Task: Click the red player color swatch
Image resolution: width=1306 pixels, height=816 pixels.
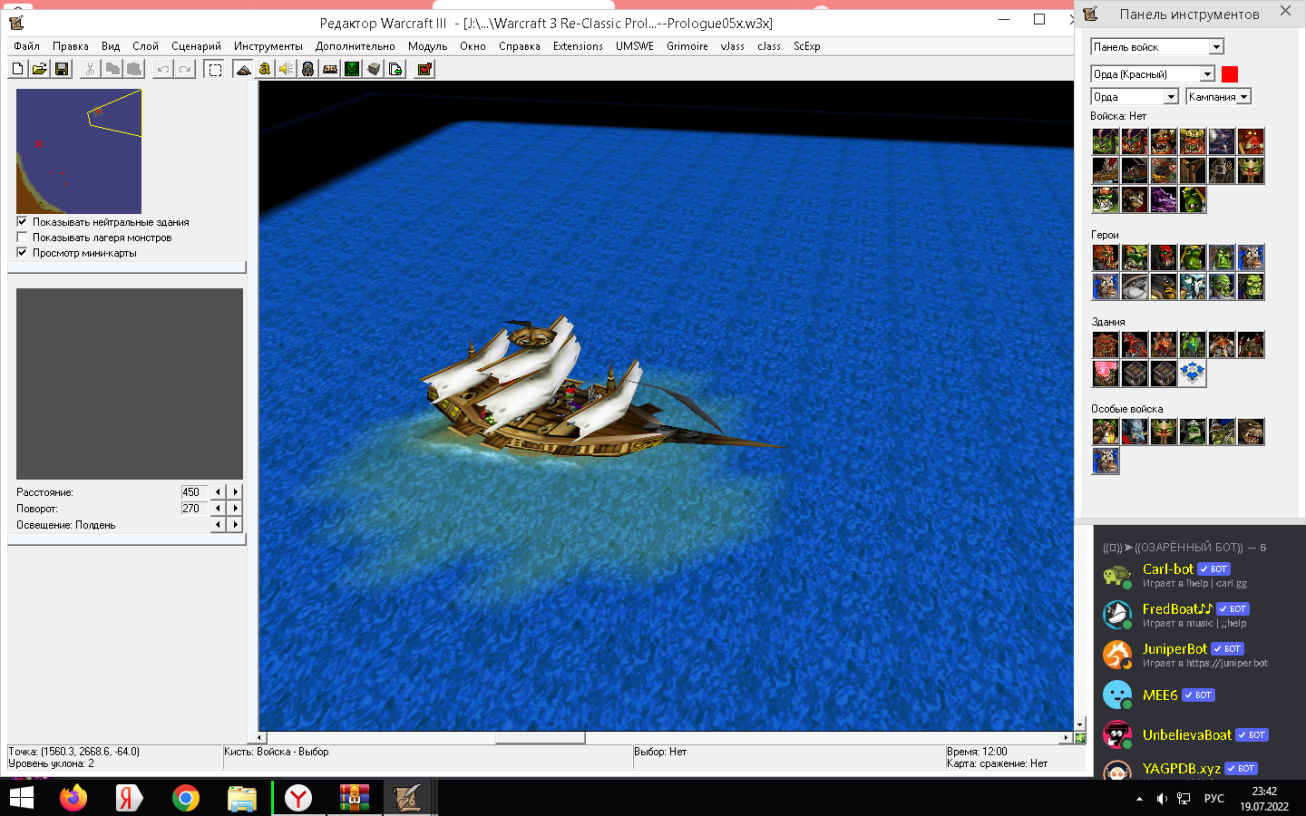Action: [x=1230, y=74]
